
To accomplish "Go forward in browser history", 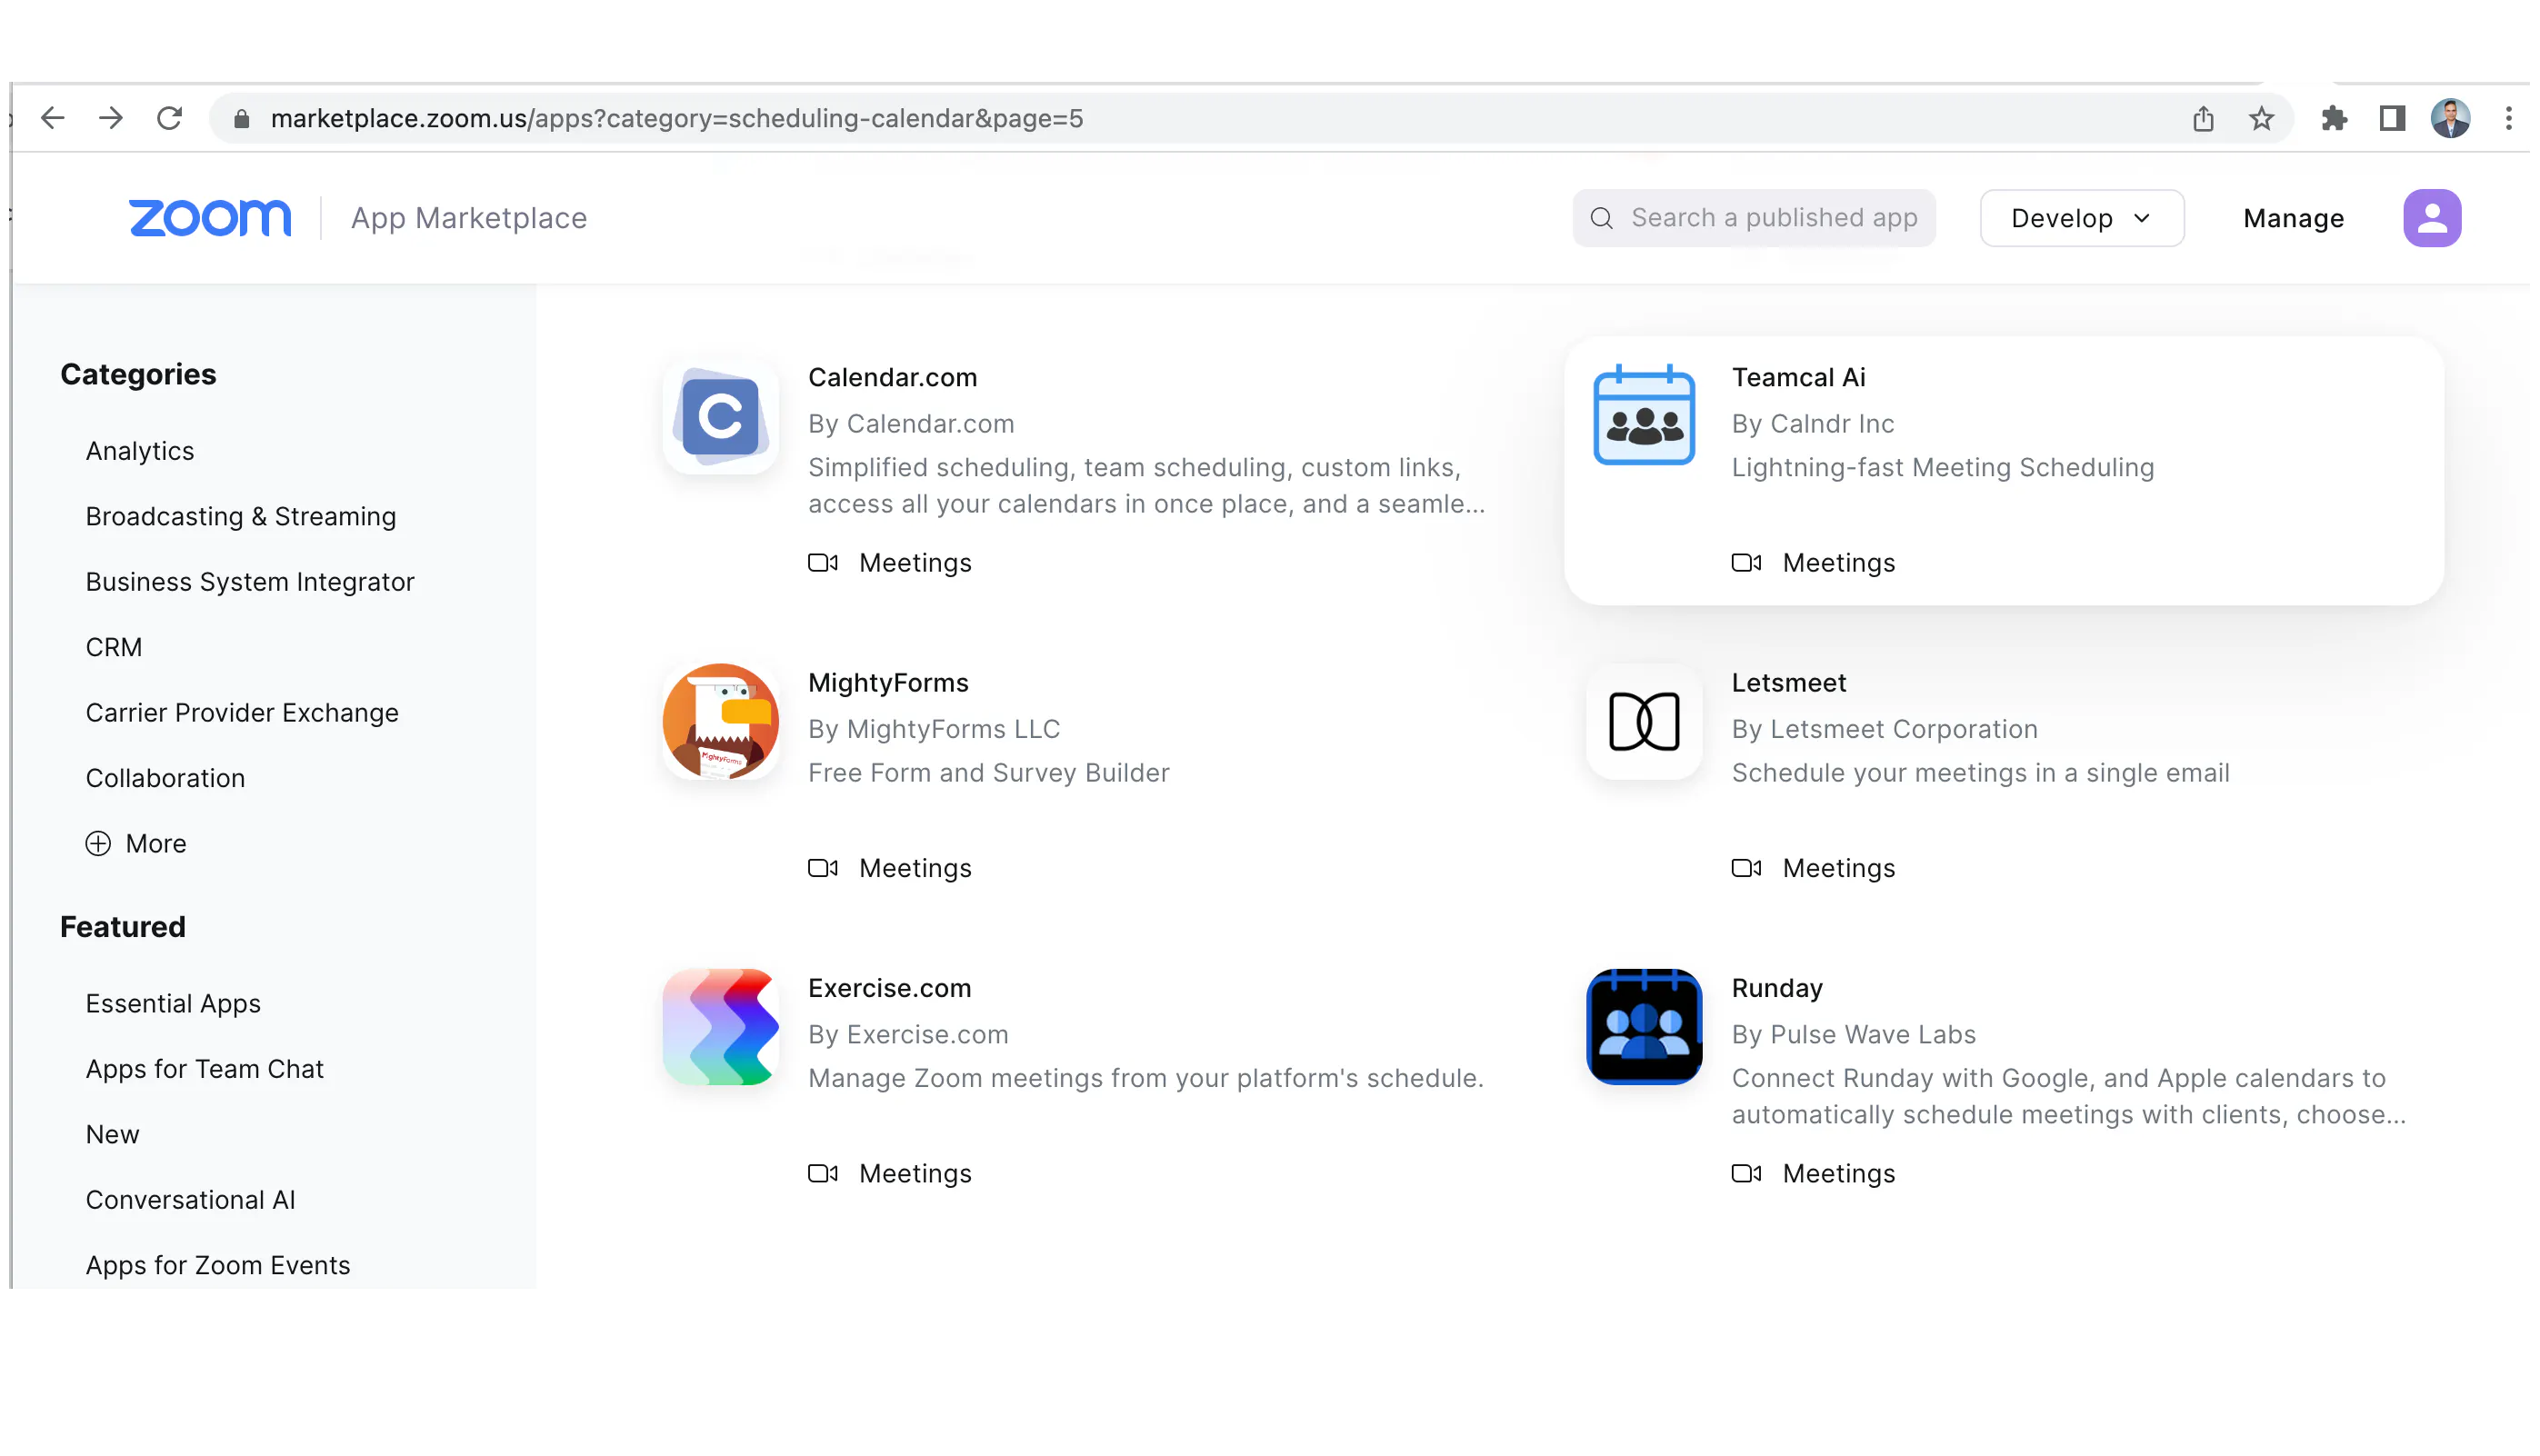I will coord(111,119).
